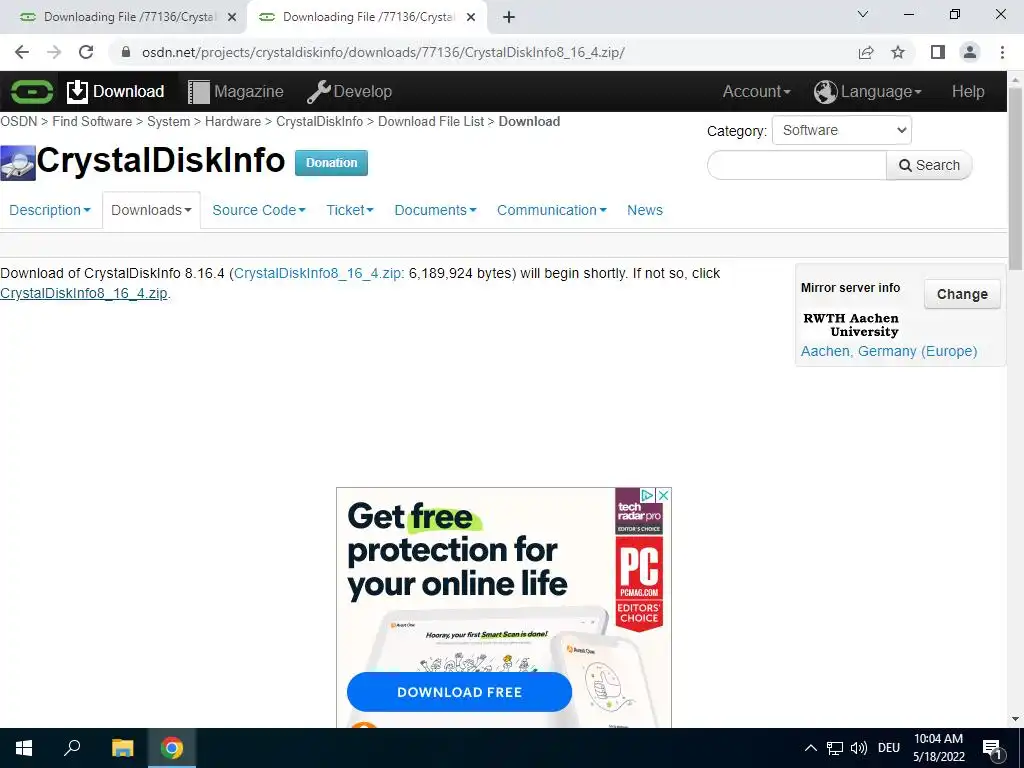
Task: Share this page using the share icon
Action: pos(866,52)
